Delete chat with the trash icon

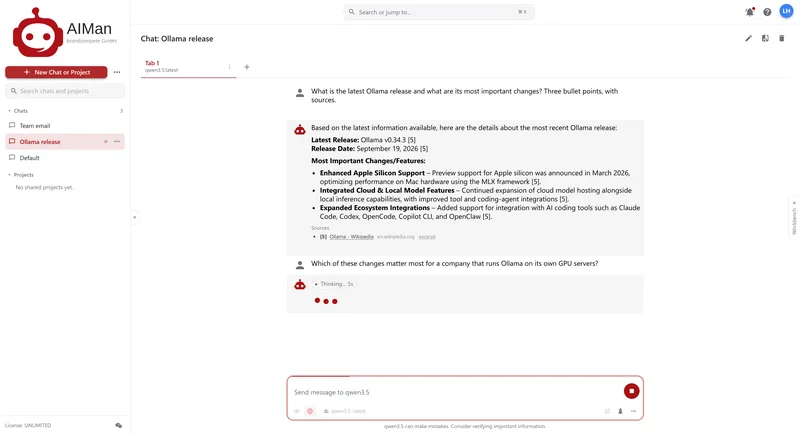tap(781, 38)
